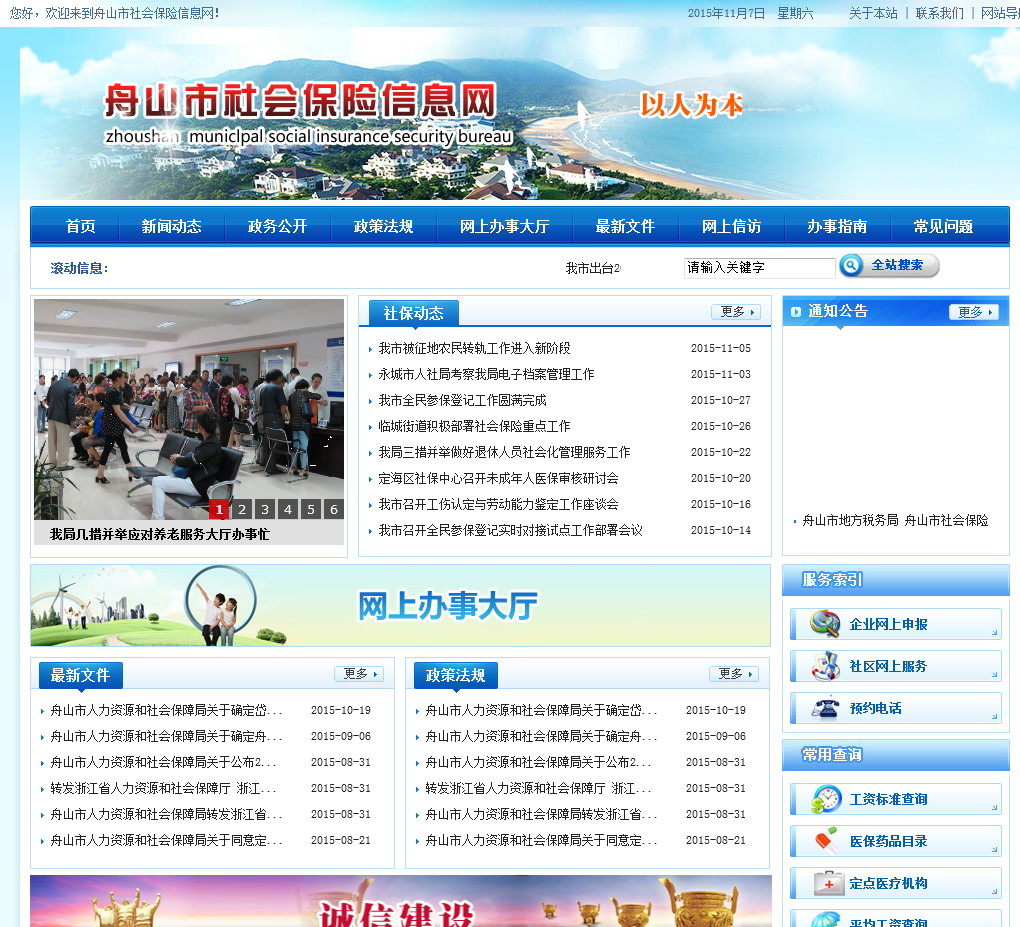
Task: Open news 我市召开全民参保登记实时对接试点工作部署会议
Action: point(511,530)
